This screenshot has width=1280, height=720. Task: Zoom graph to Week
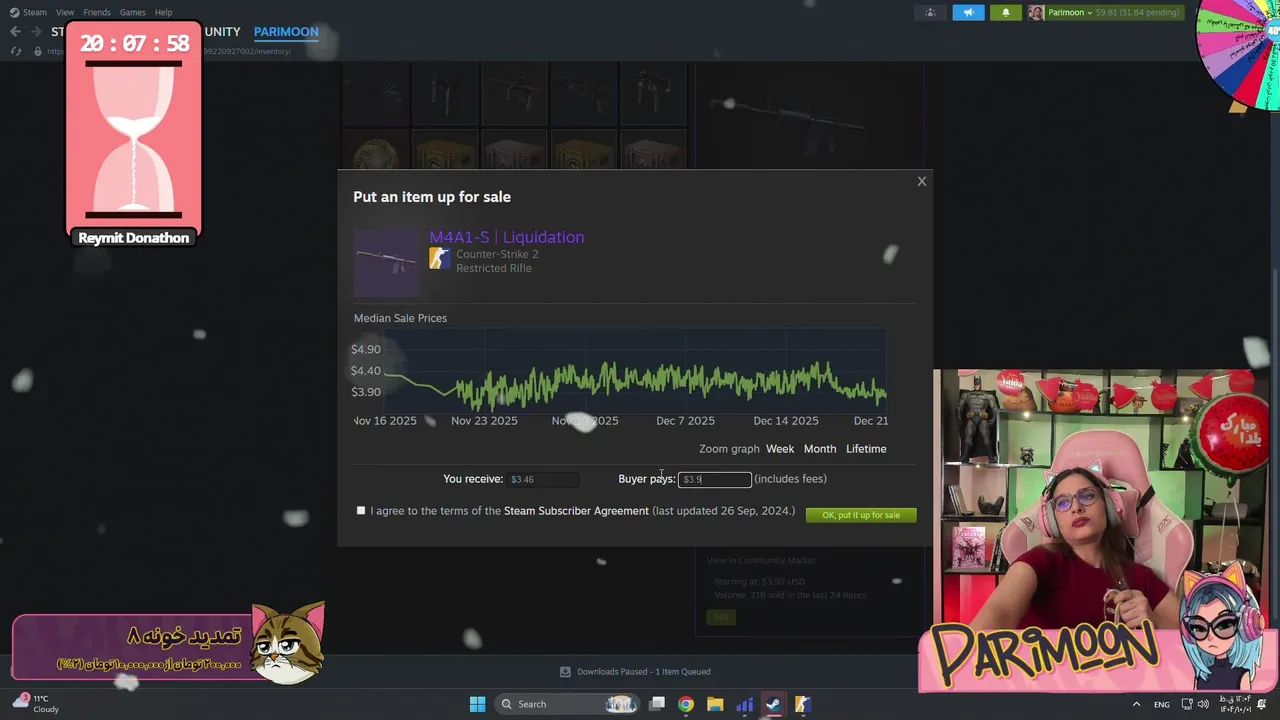tap(780, 449)
